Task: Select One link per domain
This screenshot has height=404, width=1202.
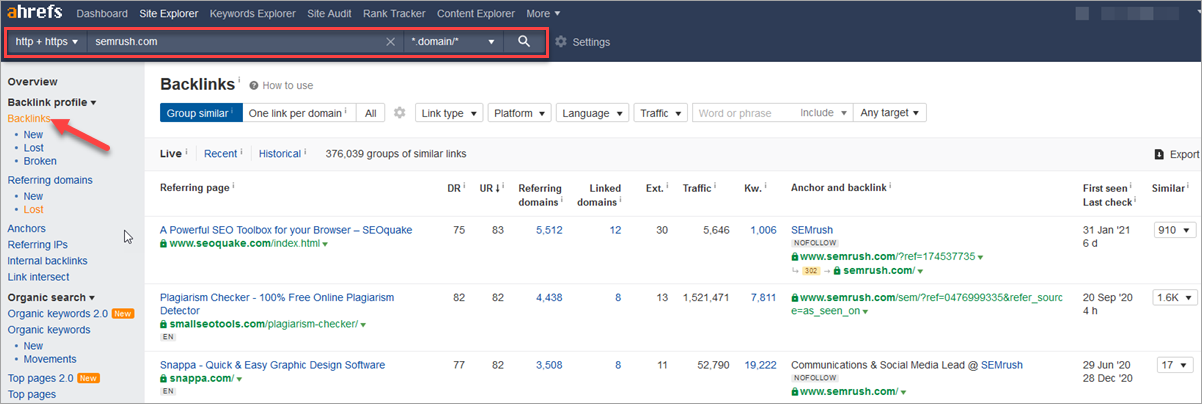Action: (x=298, y=113)
